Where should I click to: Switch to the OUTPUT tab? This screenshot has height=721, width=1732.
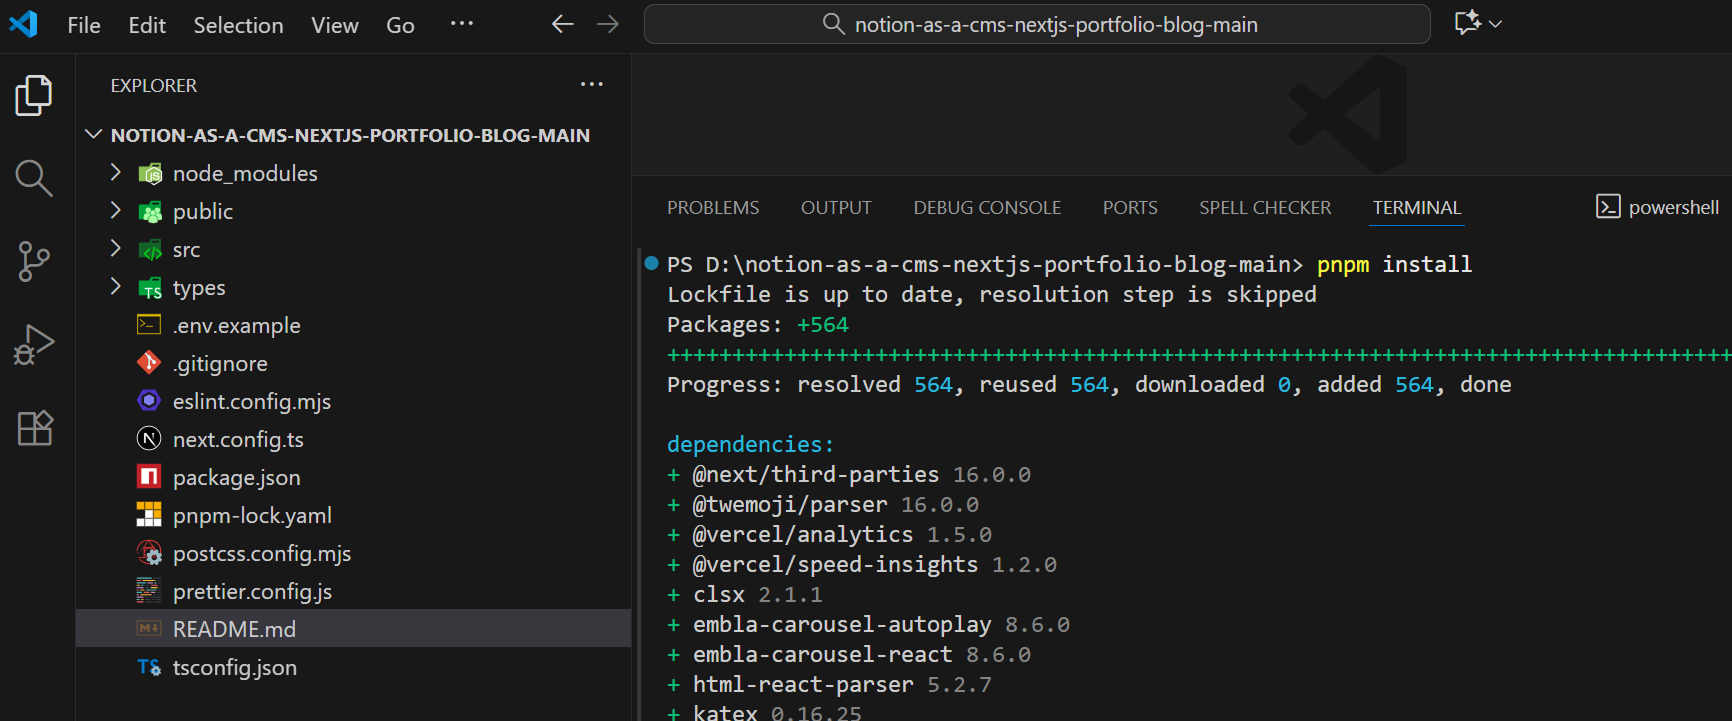click(x=836, y=208)
